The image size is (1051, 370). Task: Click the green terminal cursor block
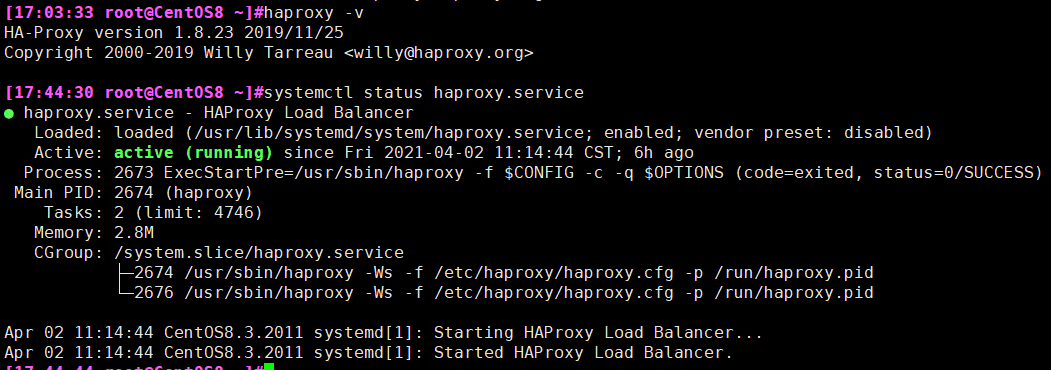(269, 366)
